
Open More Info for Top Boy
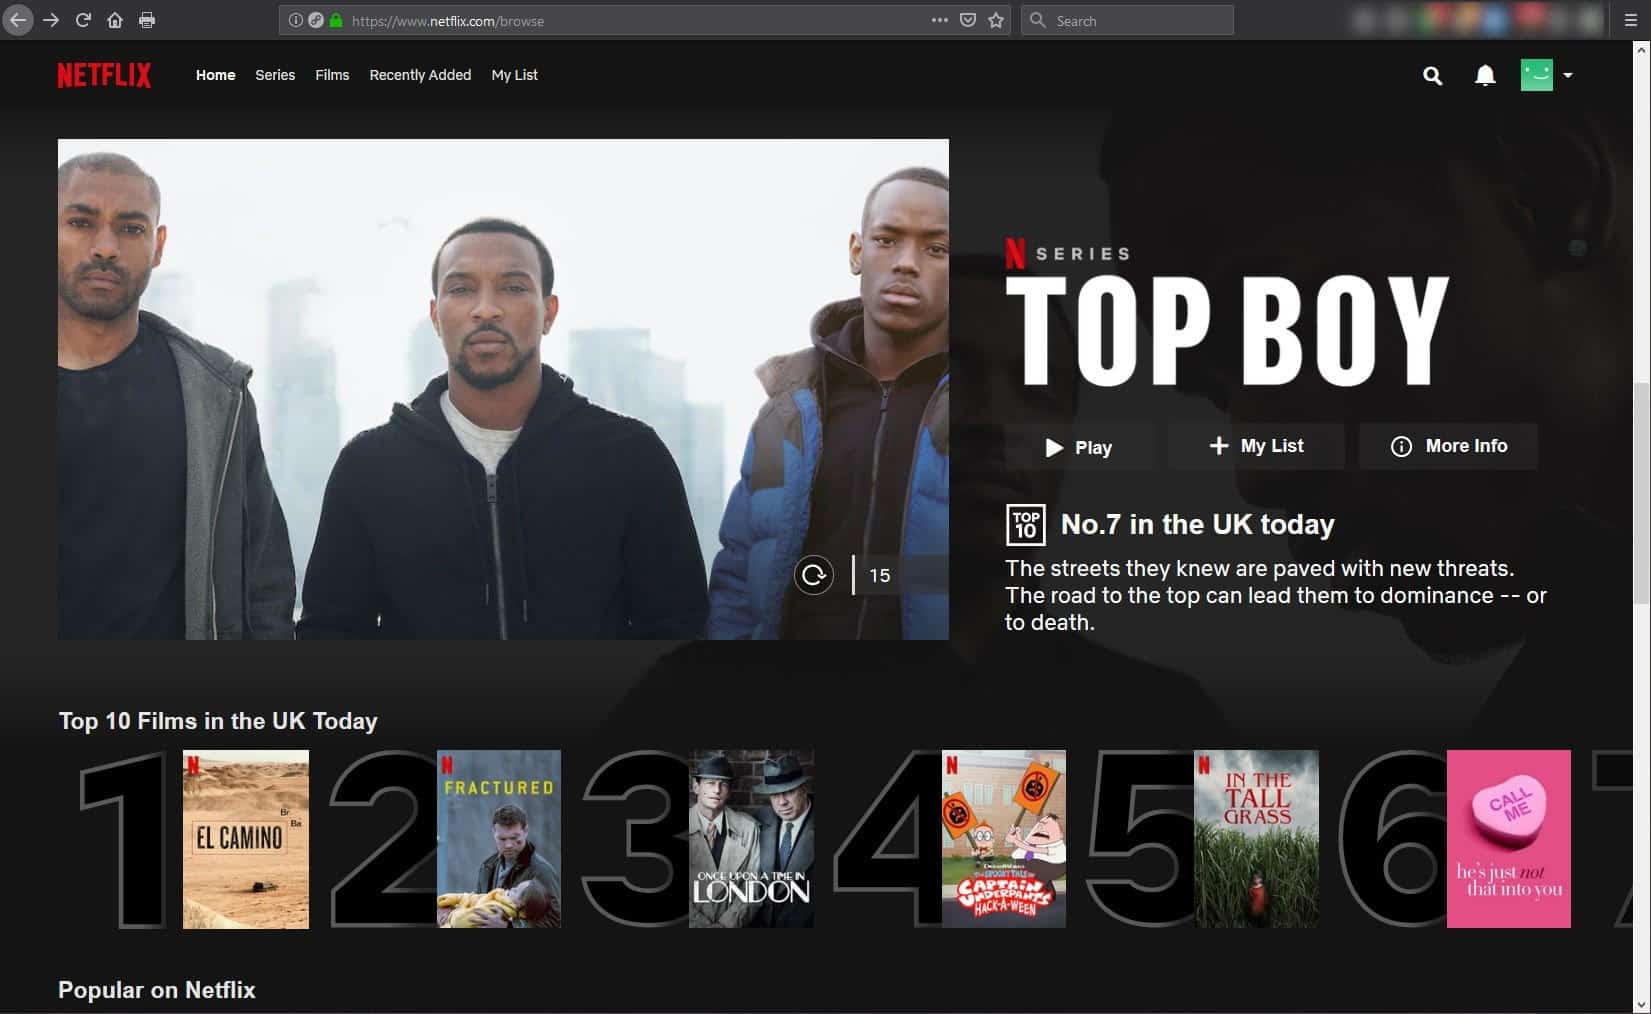(x=1448, y=446)
